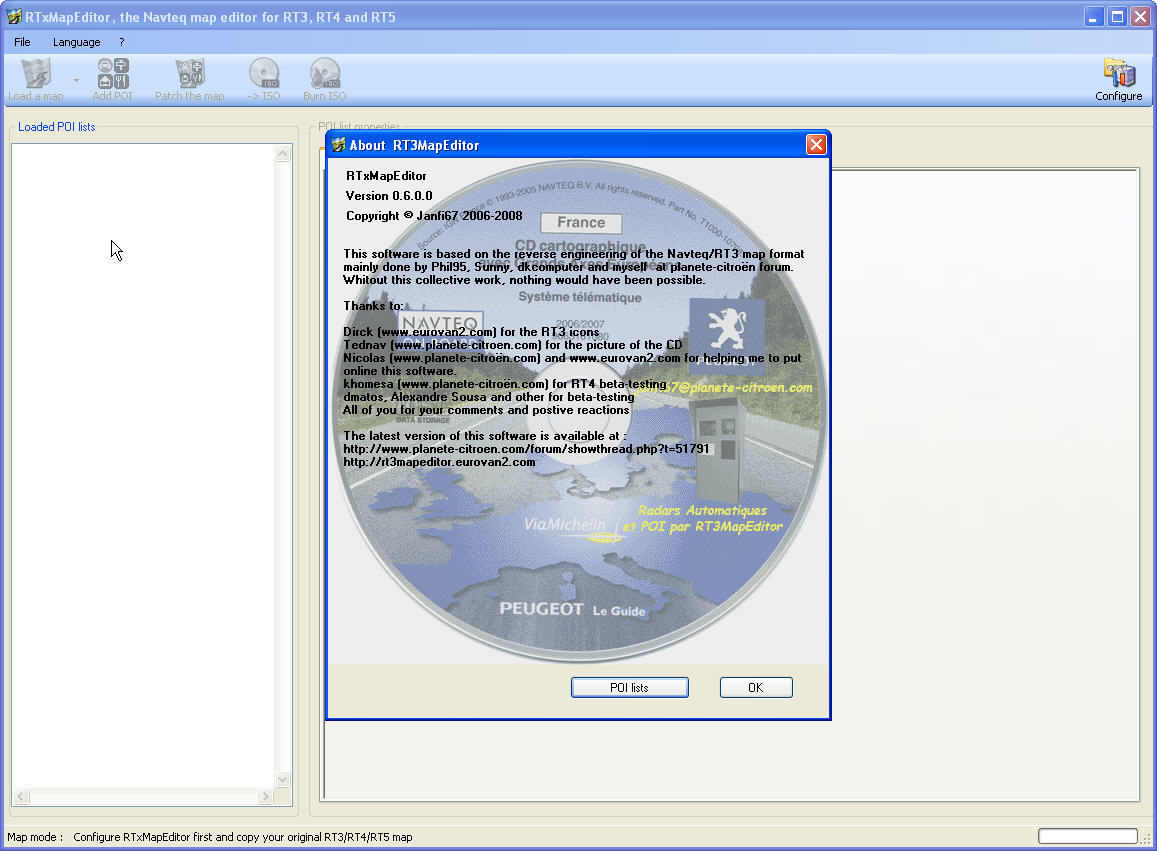Click the http://rt3mapeditor.eurovan2.com URL text
Viewport: 1157px width, 851px height.
439,462
